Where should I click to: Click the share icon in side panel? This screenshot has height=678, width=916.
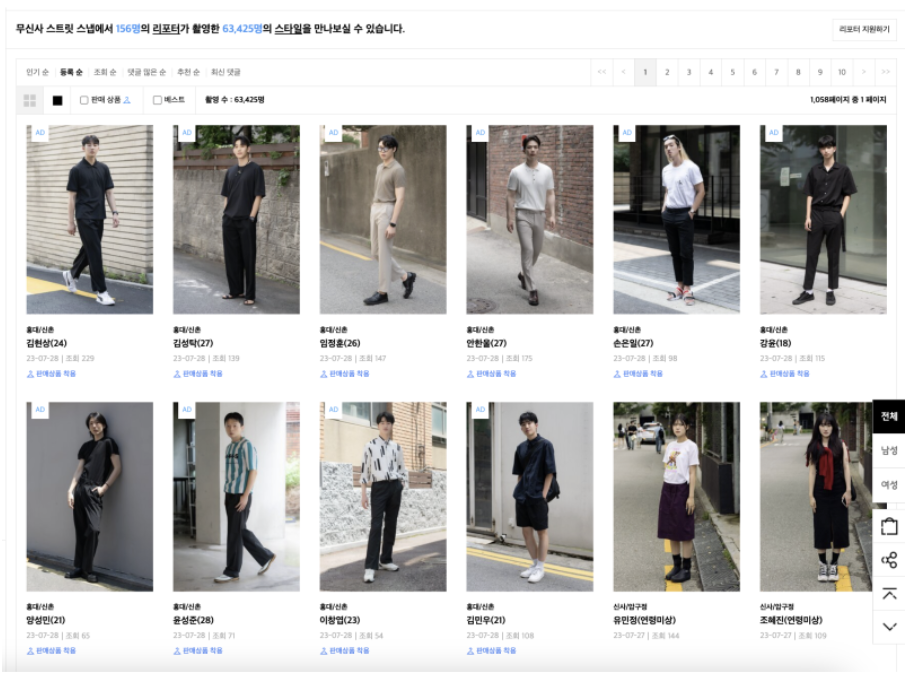[x=889, y=560]
